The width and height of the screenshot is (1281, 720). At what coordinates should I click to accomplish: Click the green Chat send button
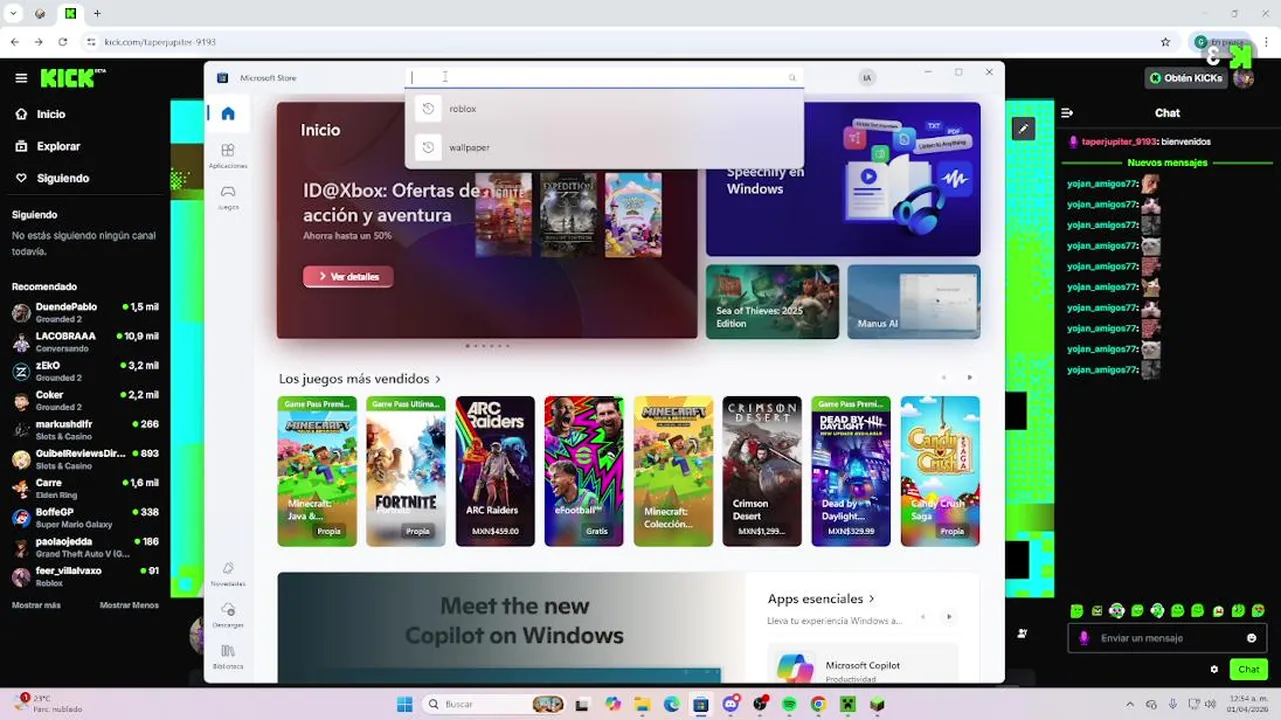1249,669
